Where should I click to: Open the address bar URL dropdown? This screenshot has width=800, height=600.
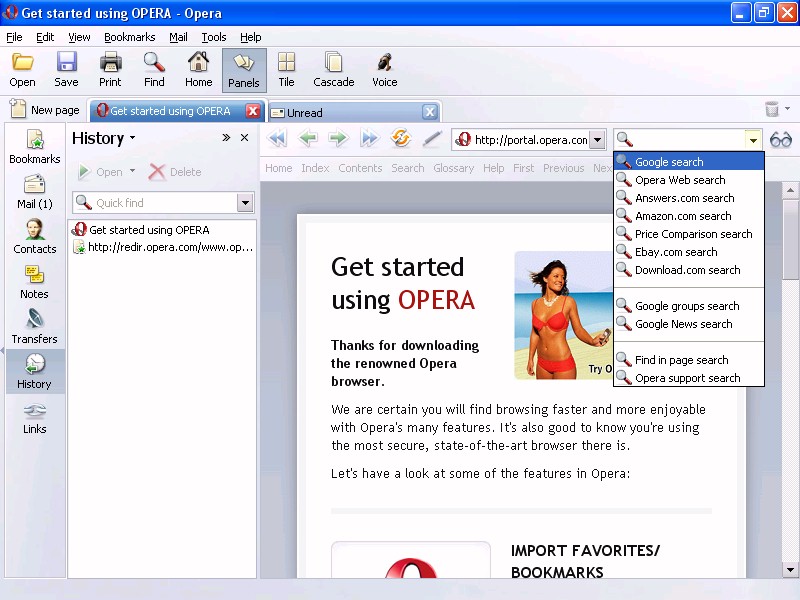[x=597, y=140]
